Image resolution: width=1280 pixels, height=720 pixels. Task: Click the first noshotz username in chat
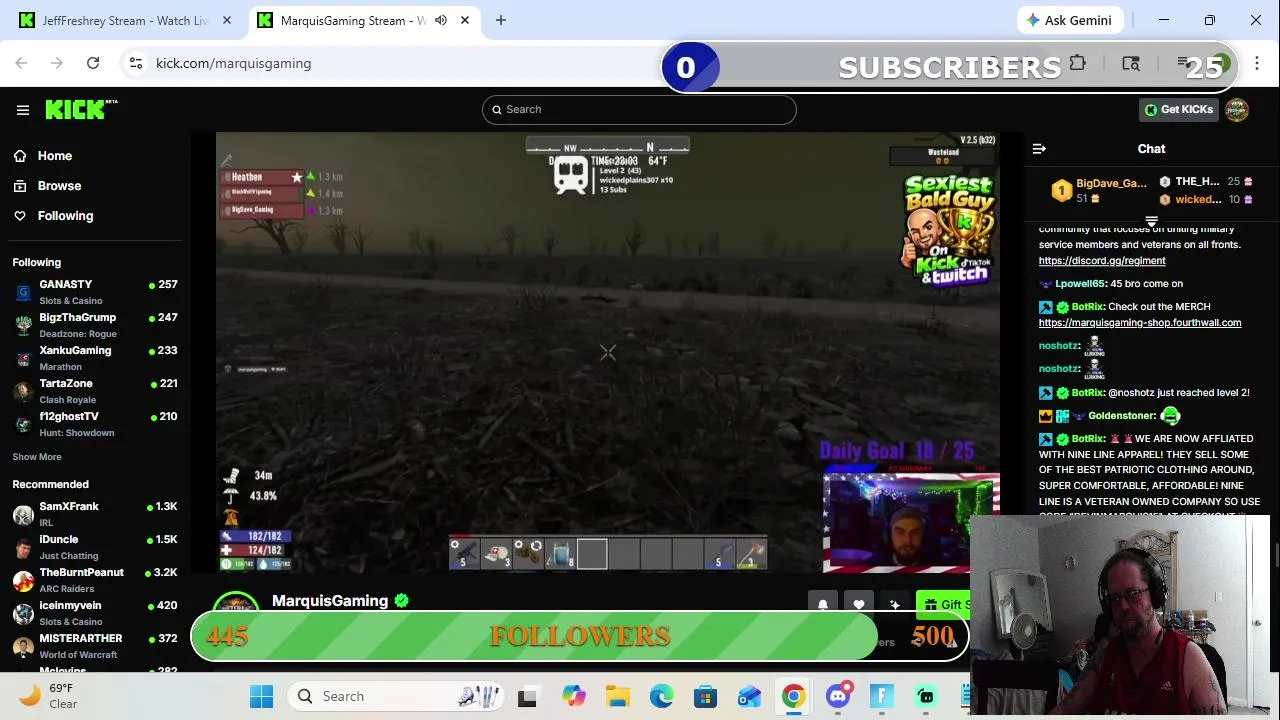coord(1059,346)
